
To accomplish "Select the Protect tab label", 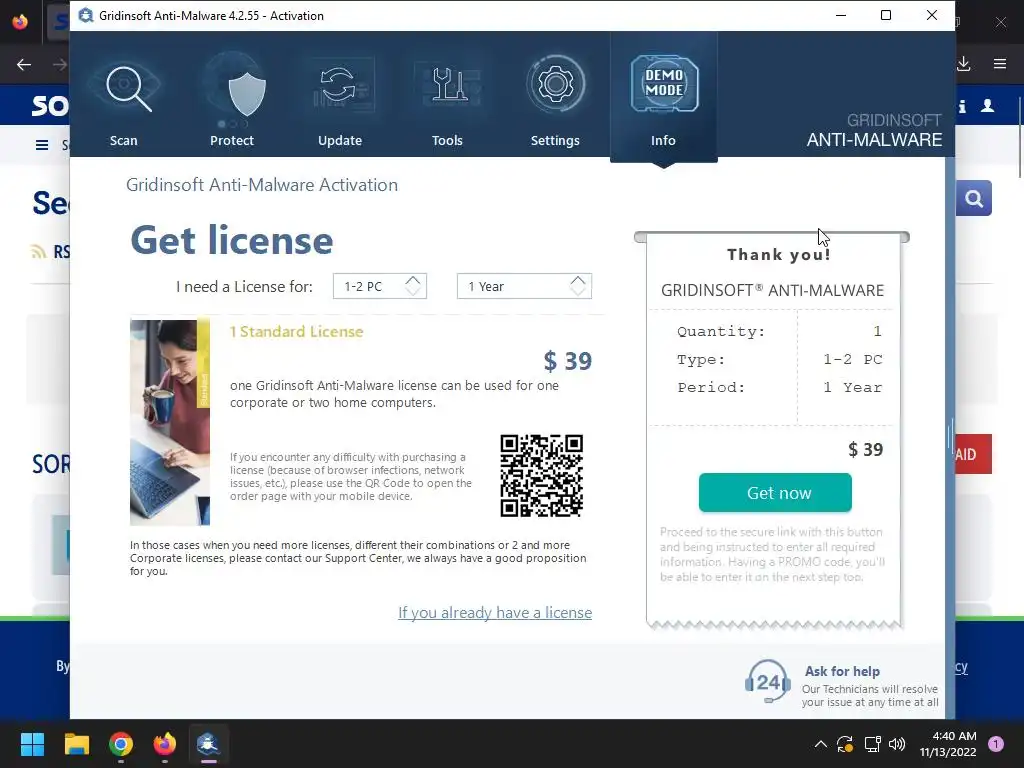I will coord(232,140).
